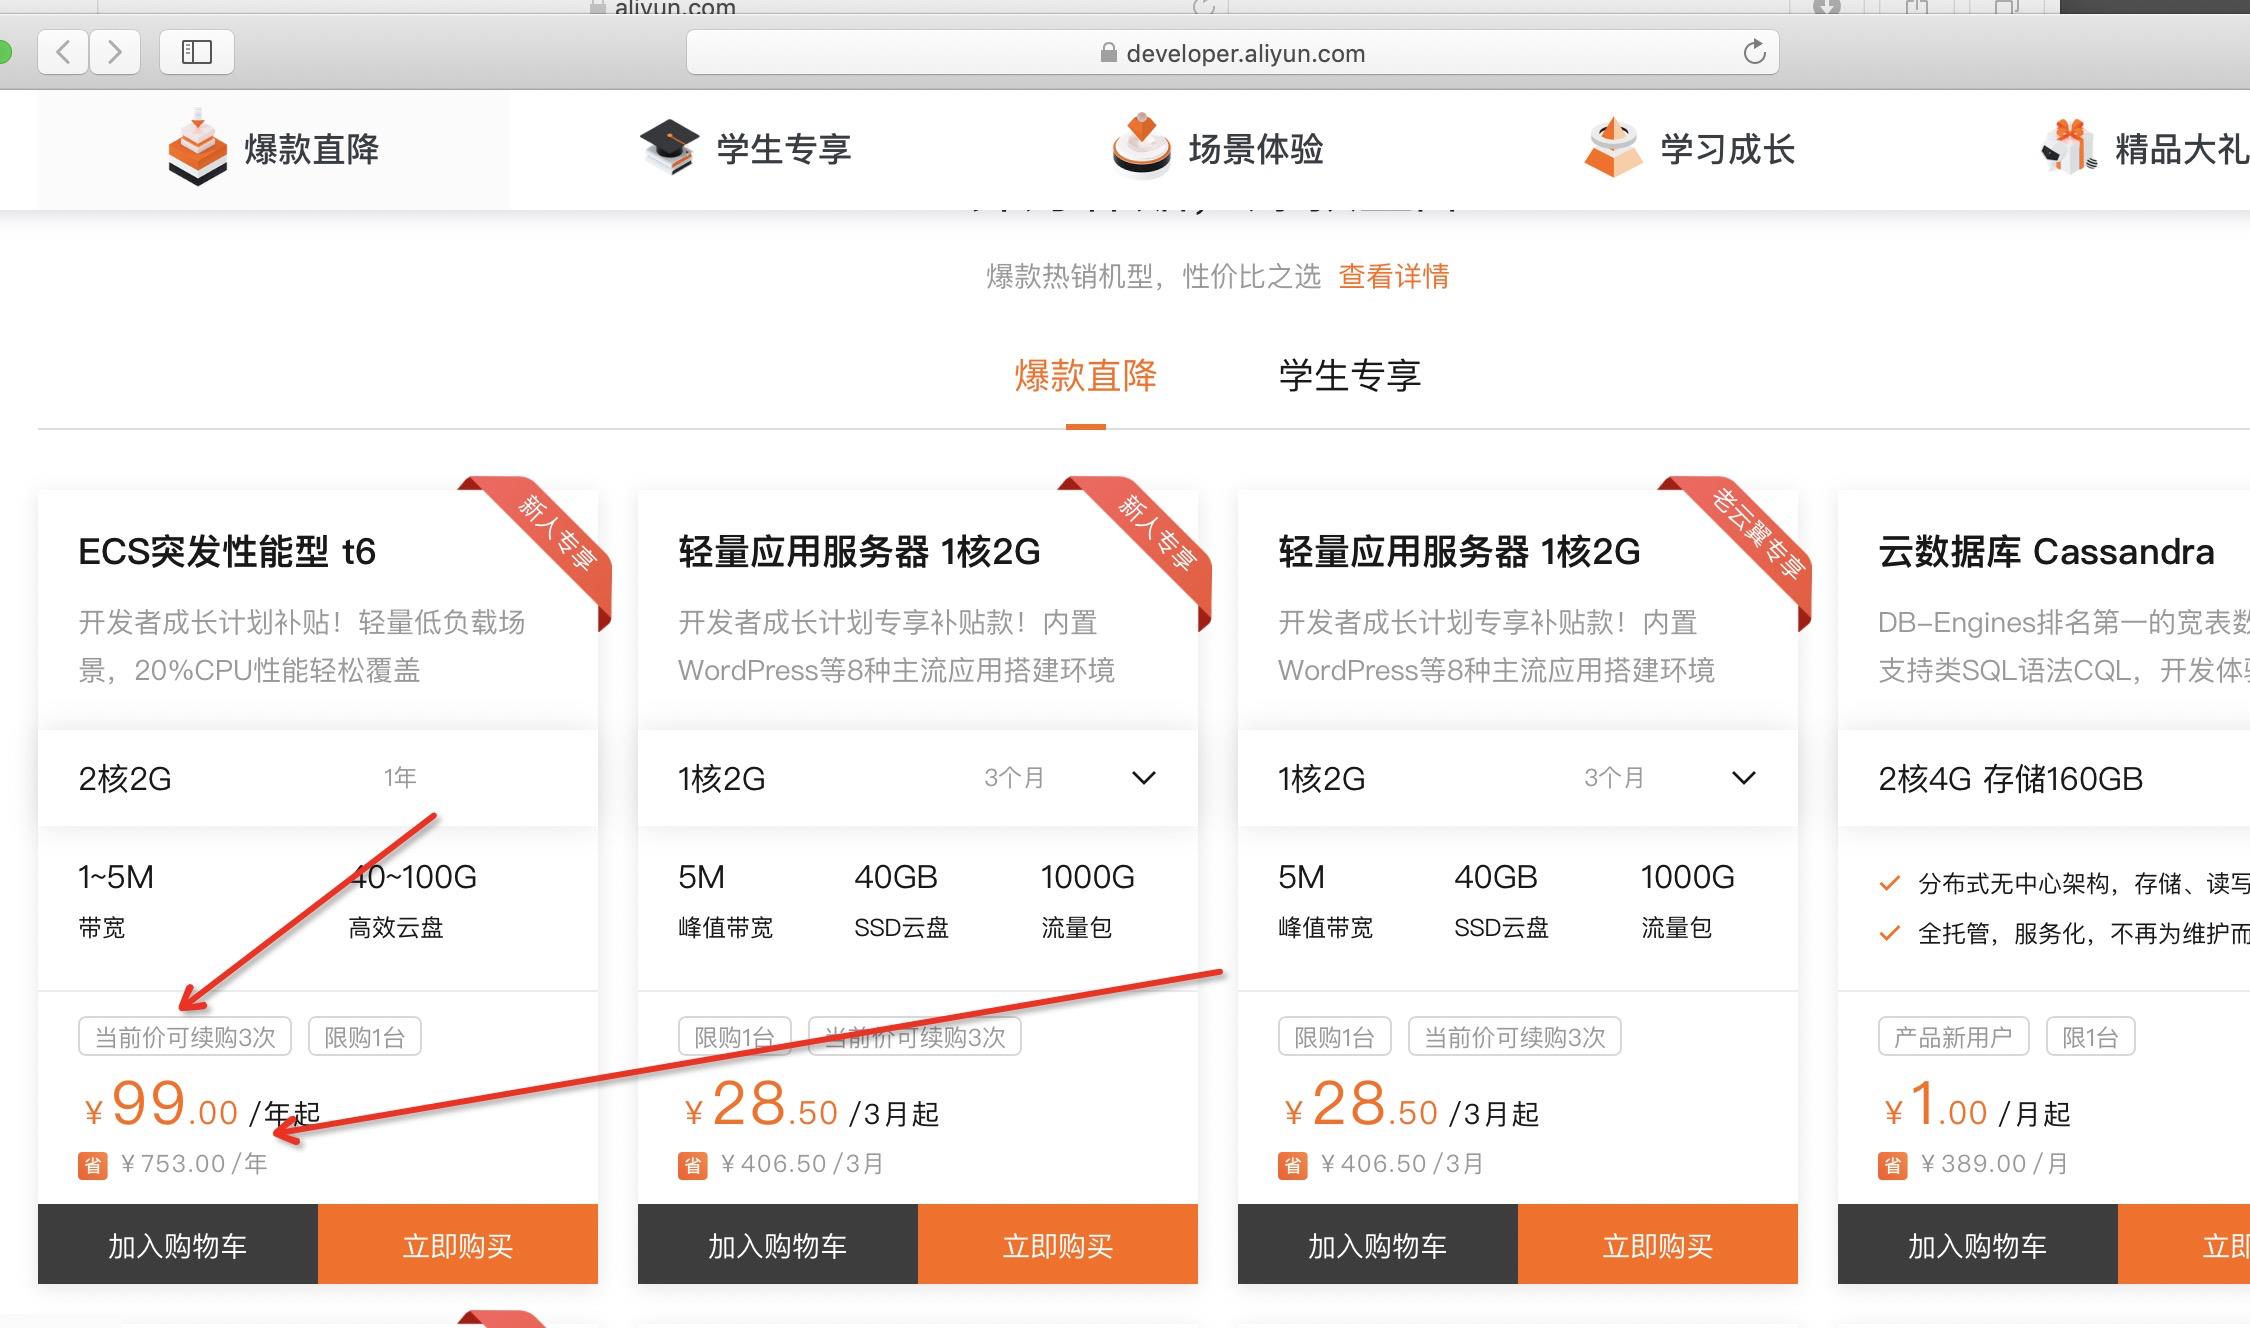This screenshot has height=1328, width=2250.
Task: Open 学习成长 in top navigation
Action: (x=1728, y=149)
